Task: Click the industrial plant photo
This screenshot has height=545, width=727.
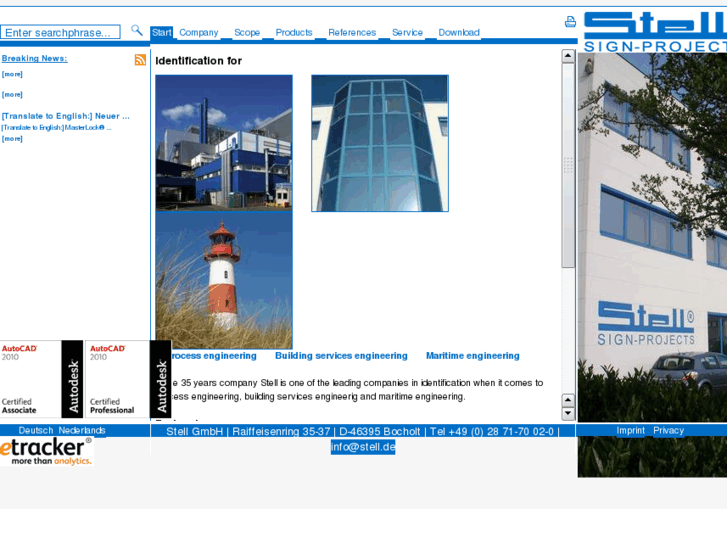Action: (x=224, y=143)
